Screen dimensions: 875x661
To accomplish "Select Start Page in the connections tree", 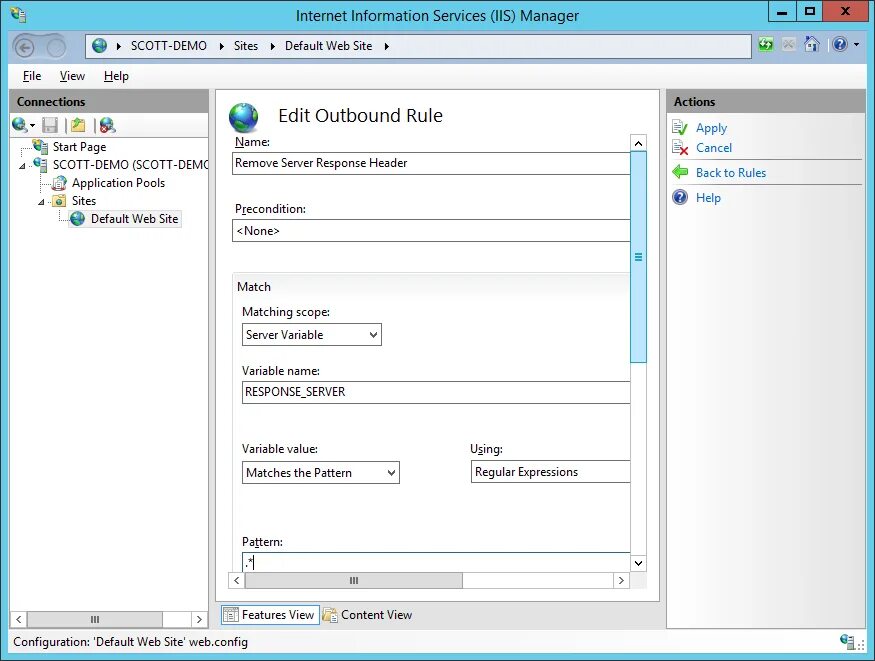I will point(79,147).
